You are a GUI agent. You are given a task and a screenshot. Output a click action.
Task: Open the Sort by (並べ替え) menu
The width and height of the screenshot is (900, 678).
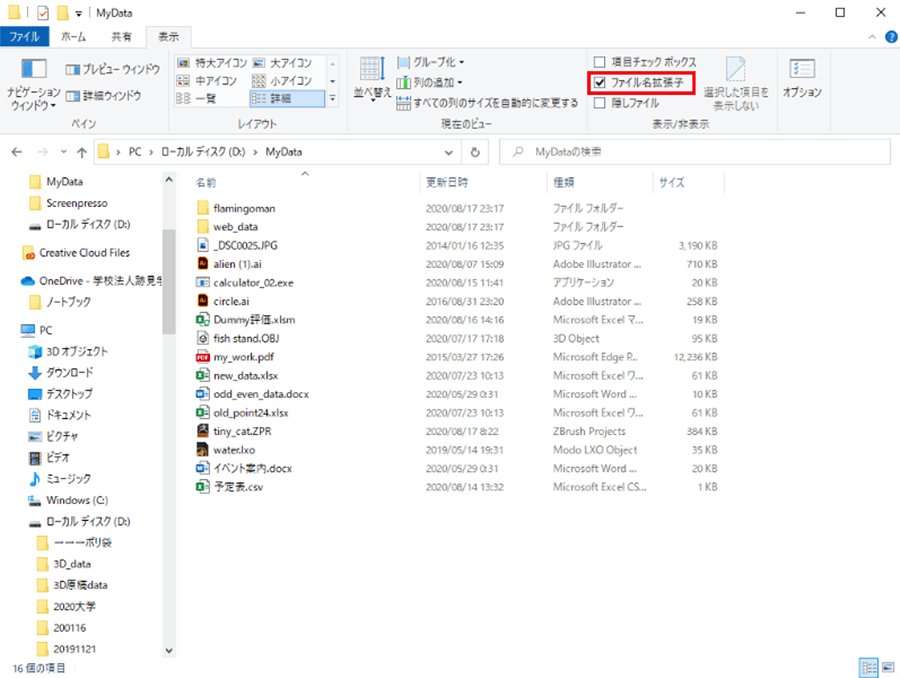tap(372, 79)
